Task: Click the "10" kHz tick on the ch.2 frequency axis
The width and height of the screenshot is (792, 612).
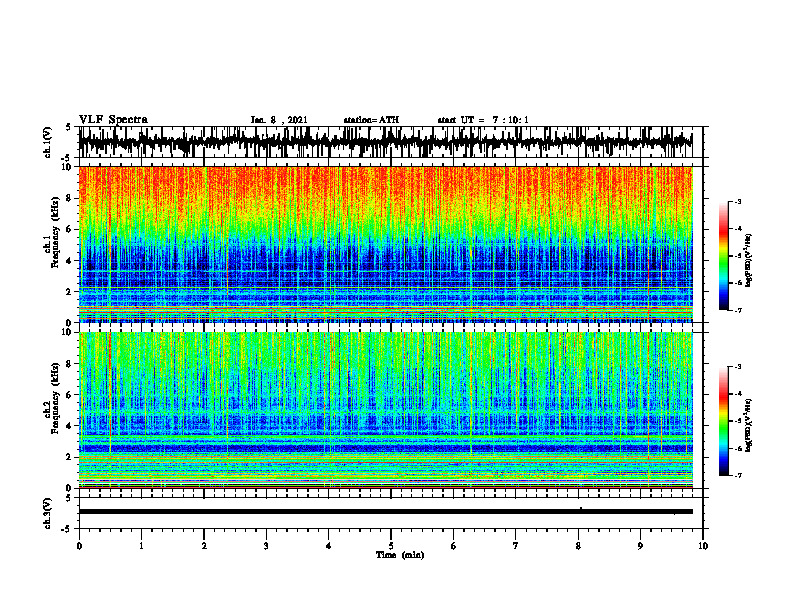Action: point(67,332)
